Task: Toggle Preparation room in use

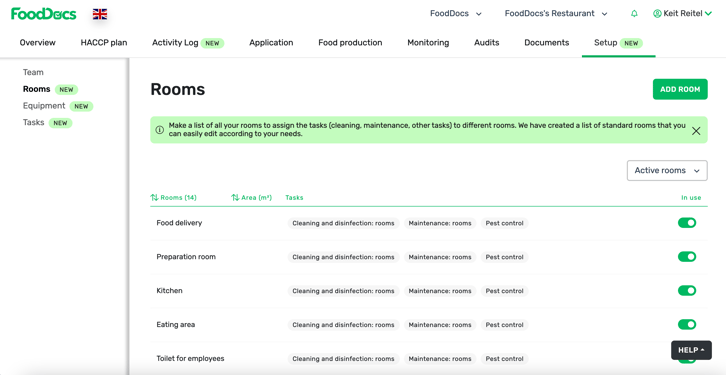Action: pos(687,257)
